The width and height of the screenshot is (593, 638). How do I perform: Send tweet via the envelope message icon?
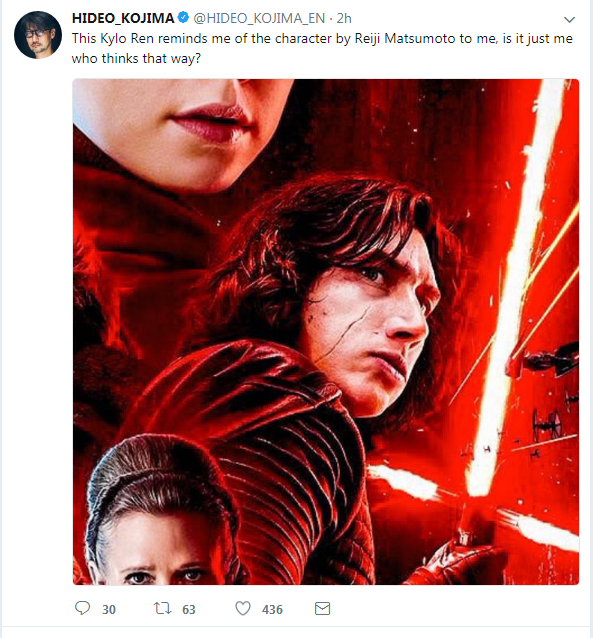point(322,609)
